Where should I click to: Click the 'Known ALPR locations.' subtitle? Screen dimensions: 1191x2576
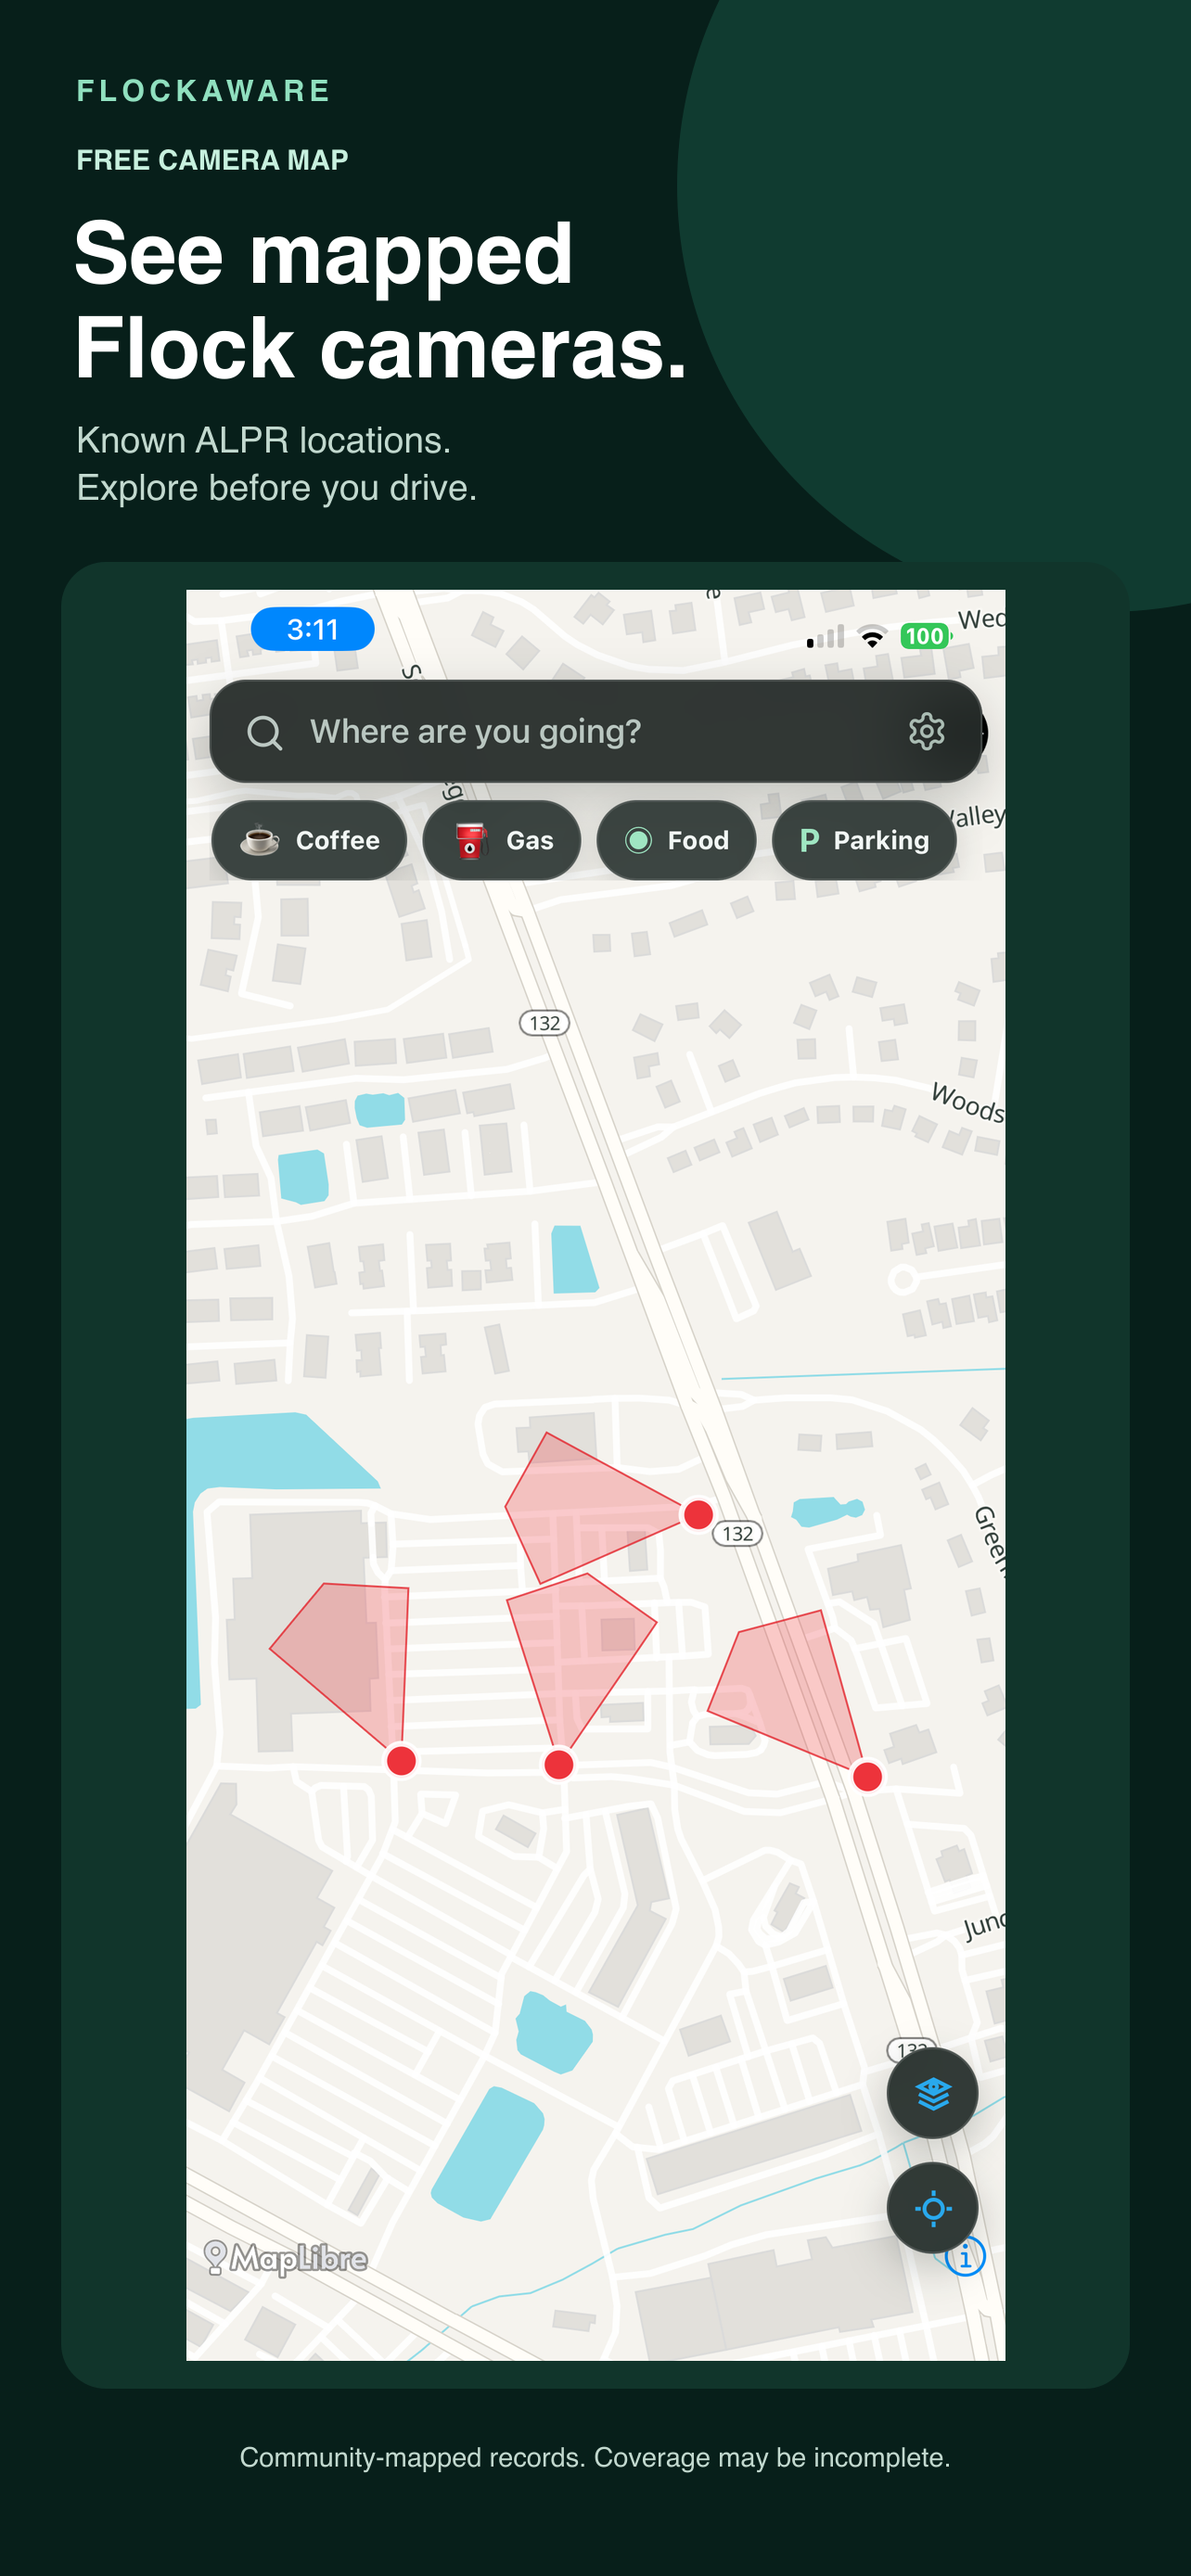[264, 440]
